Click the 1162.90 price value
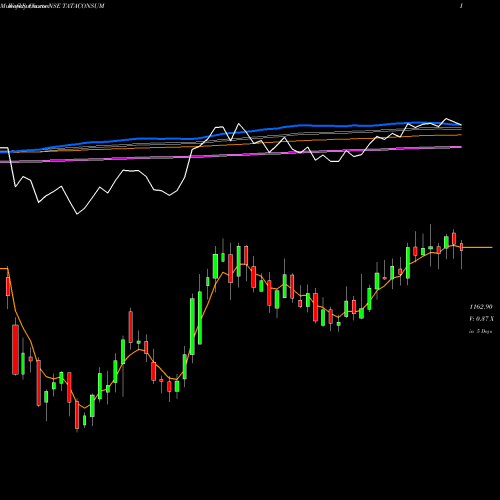This screenshot has height=500, width=500. tap(481, 307)
